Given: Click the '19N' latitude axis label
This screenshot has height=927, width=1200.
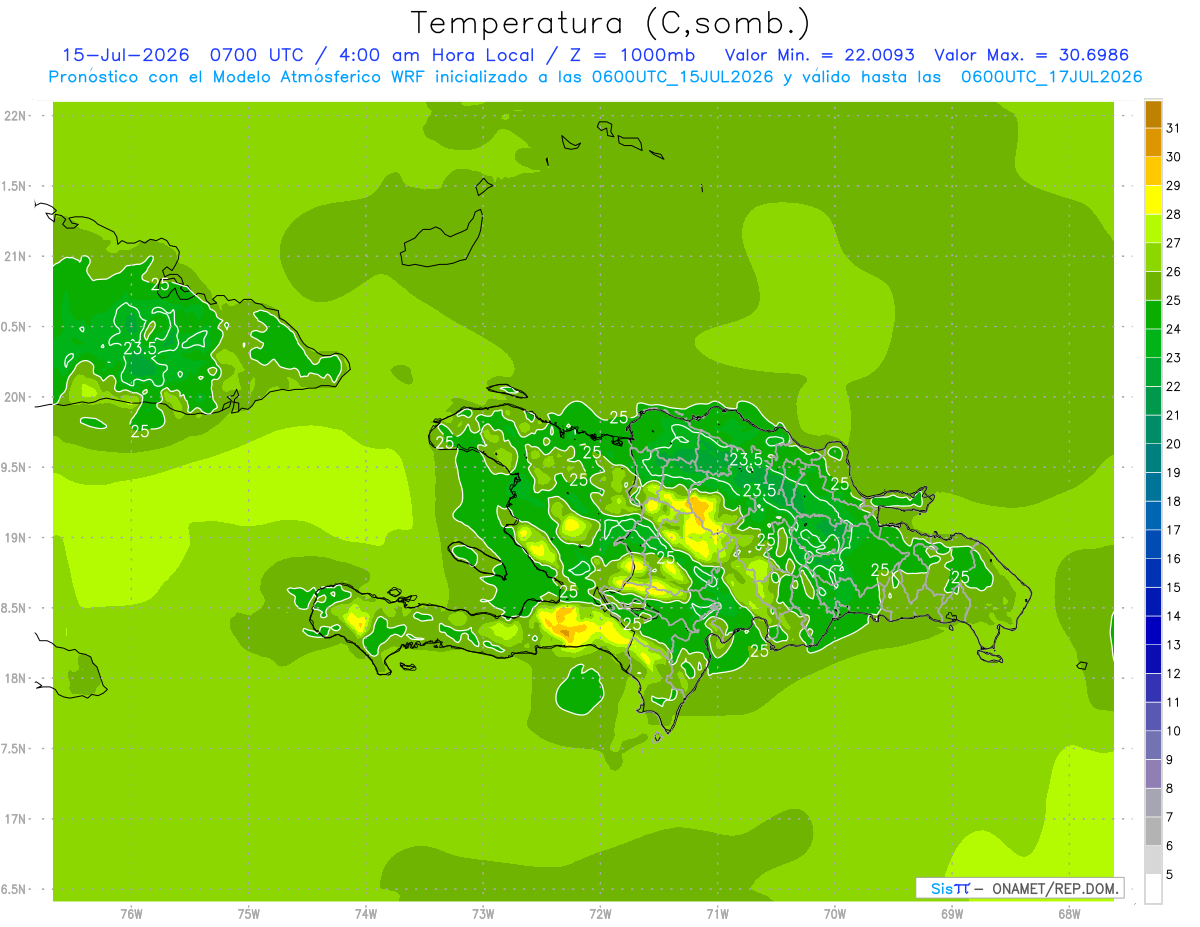Looking at the screenshot, I should point(15,538).
